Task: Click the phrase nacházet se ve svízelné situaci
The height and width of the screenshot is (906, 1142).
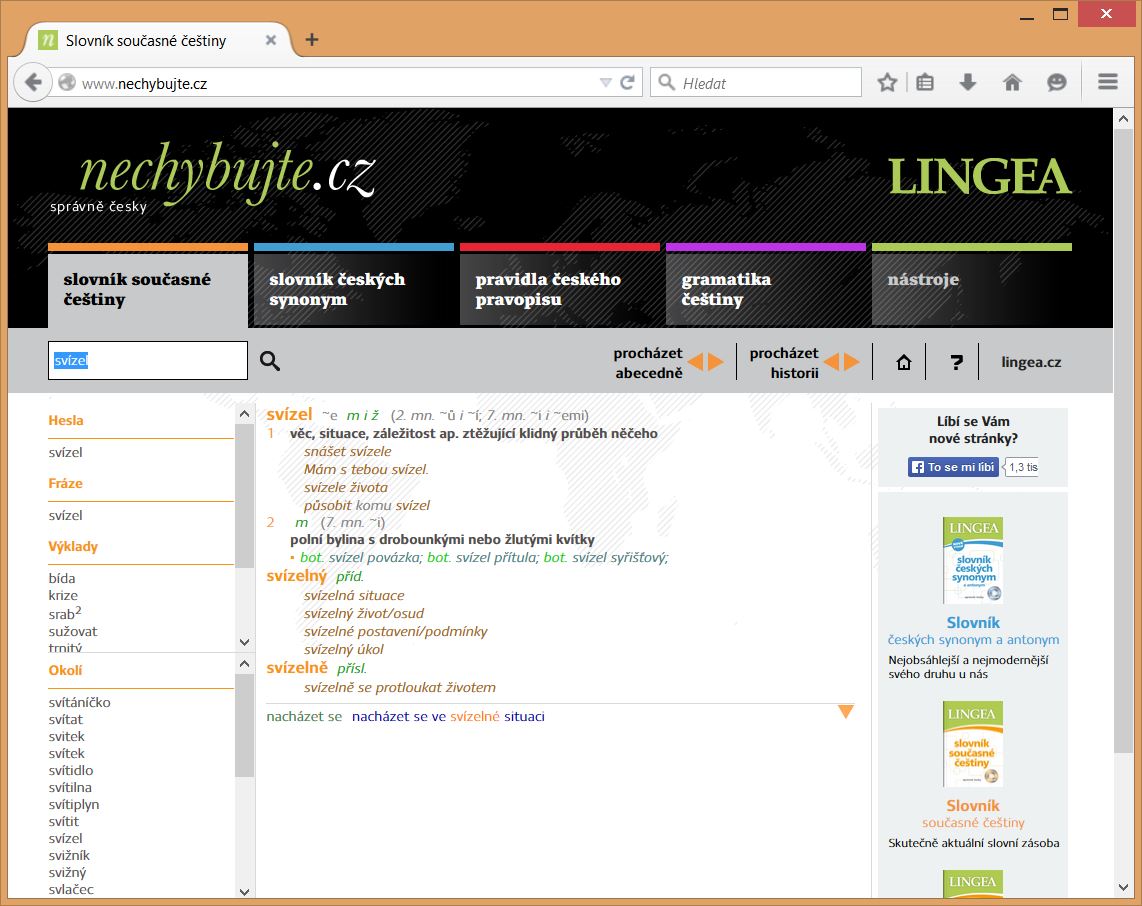Action: (448, 717)
